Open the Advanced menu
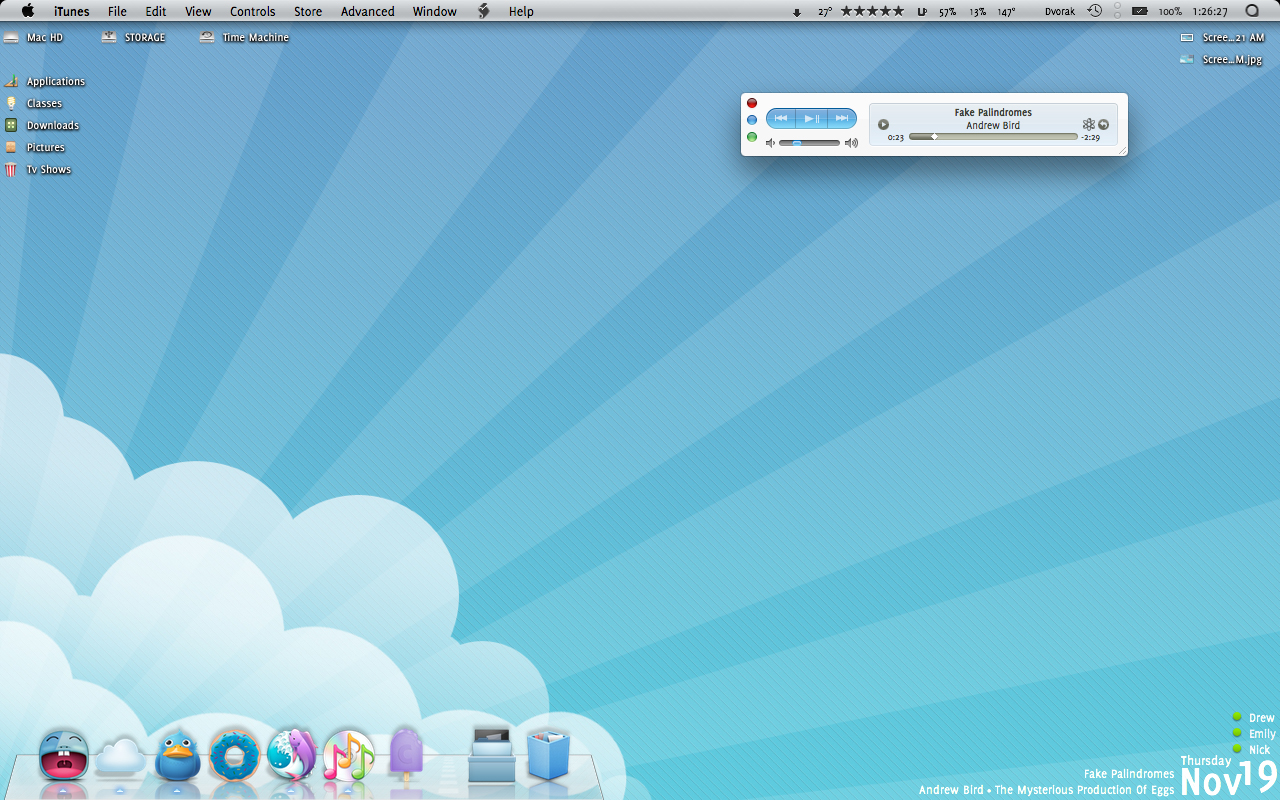 [368, 11]
